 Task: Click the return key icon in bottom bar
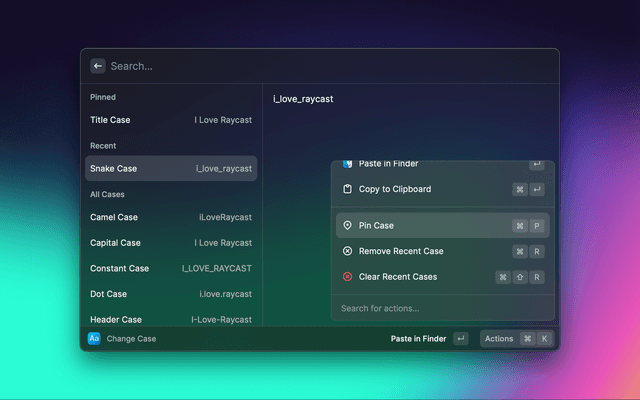tap(460, 339)
